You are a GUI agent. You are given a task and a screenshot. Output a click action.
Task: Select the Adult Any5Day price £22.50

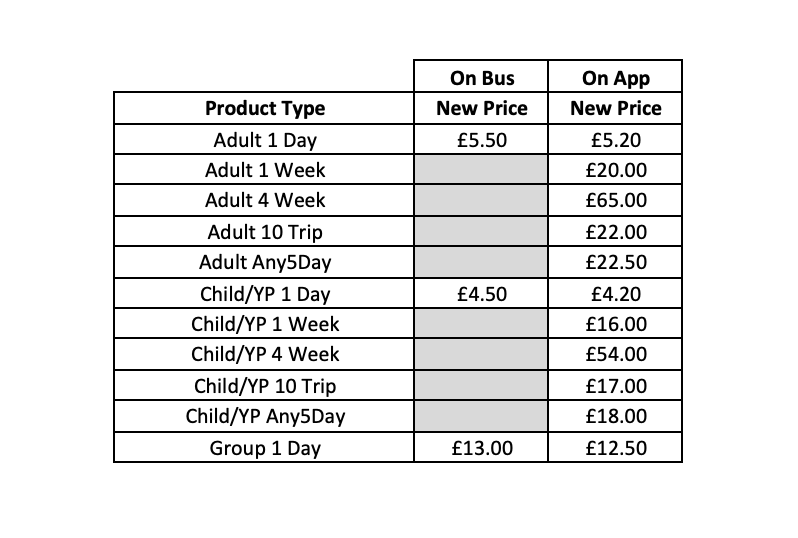tap(616, 263)
